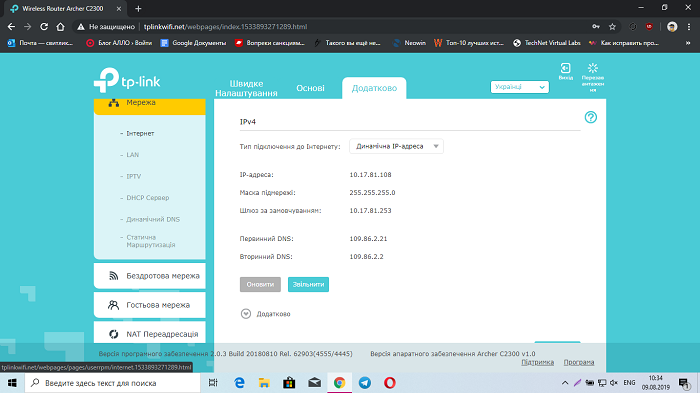This screenshot has height=393, width=700.
Task: Open the Підтримка link
Action: tap(538, 362)
